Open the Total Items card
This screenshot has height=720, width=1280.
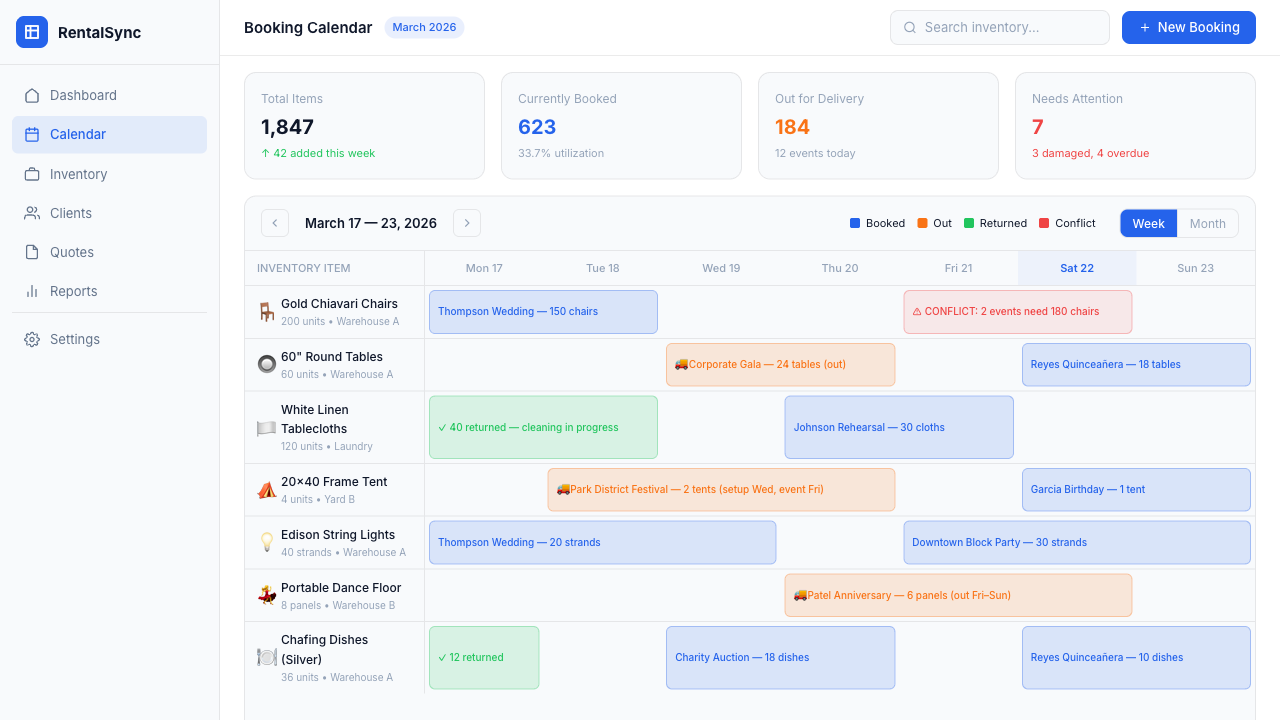click(x=364, y=126)
